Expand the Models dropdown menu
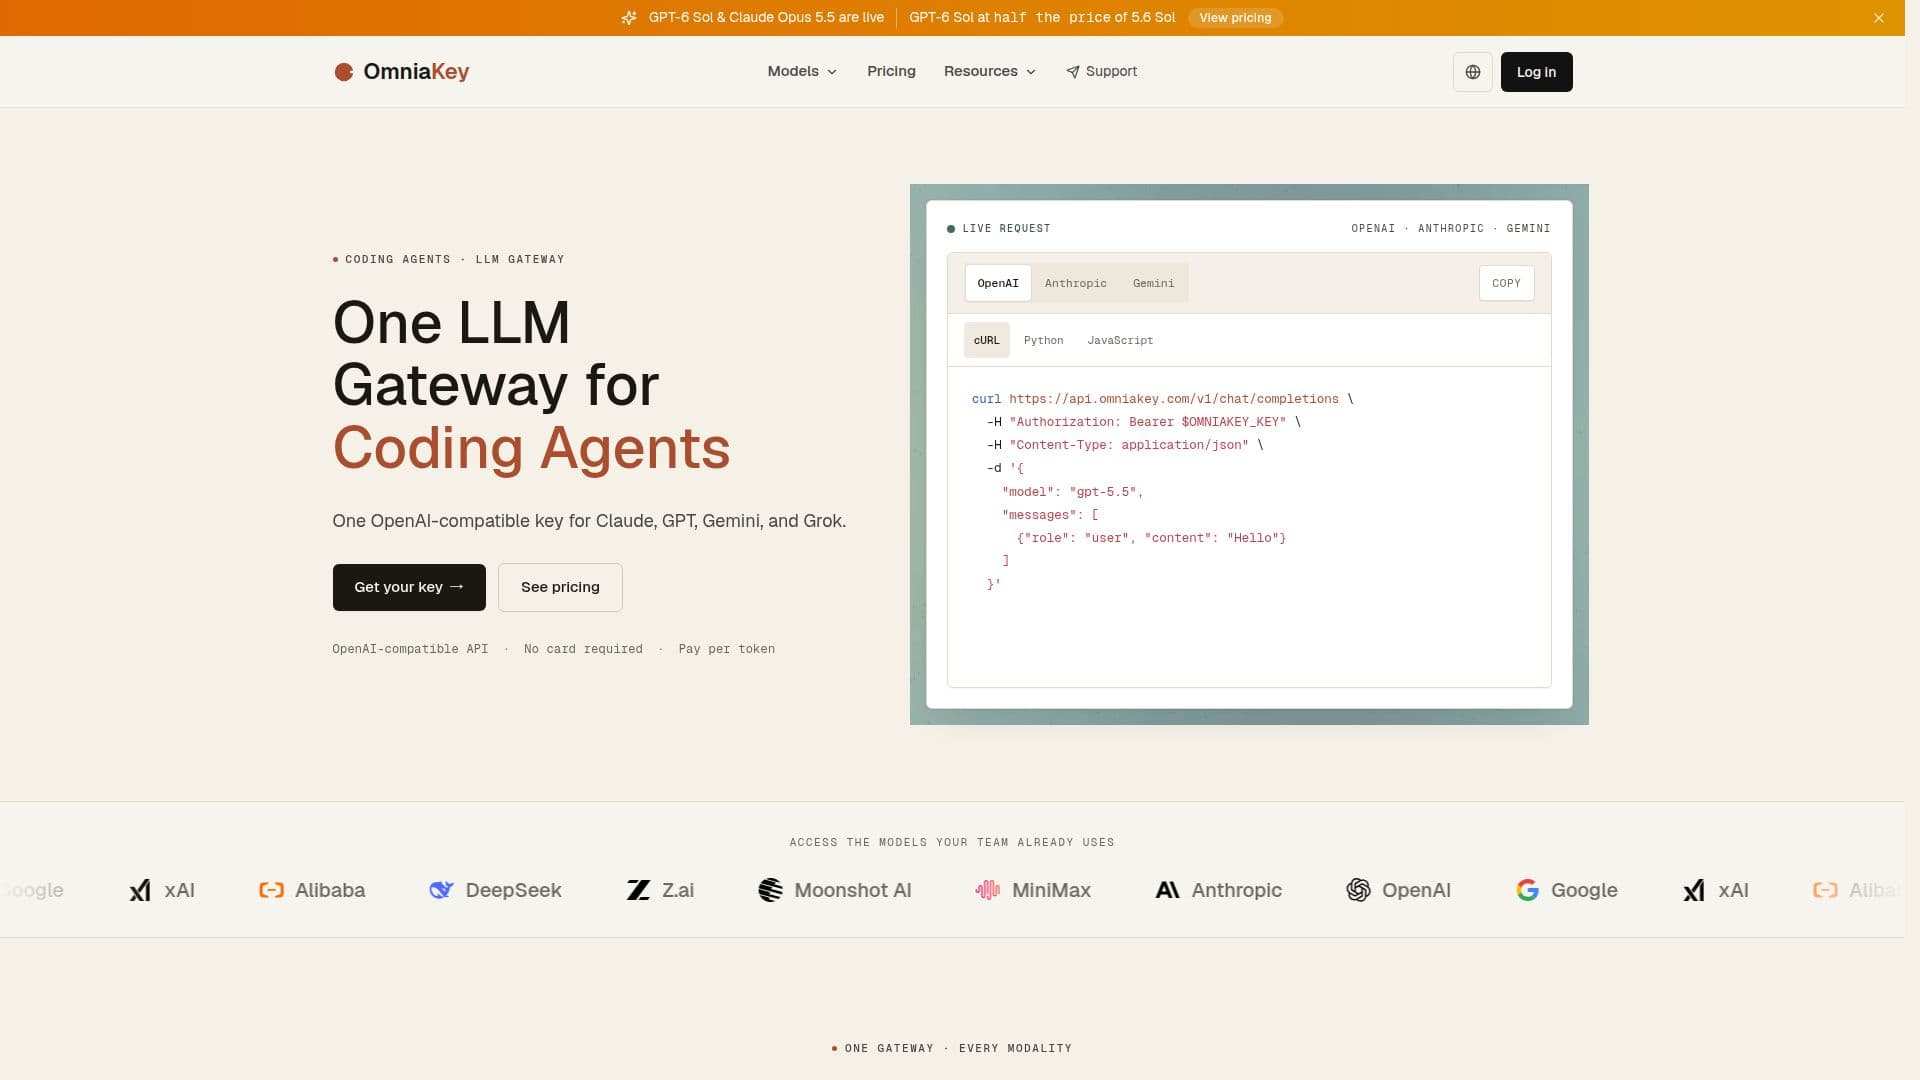 coord(802,72)
